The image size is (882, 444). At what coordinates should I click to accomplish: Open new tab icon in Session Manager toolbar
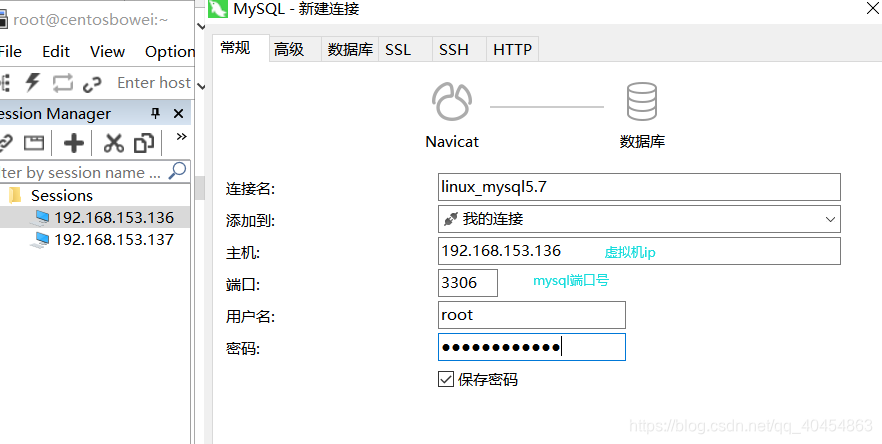pyautogui.click(x=34, y=143)
